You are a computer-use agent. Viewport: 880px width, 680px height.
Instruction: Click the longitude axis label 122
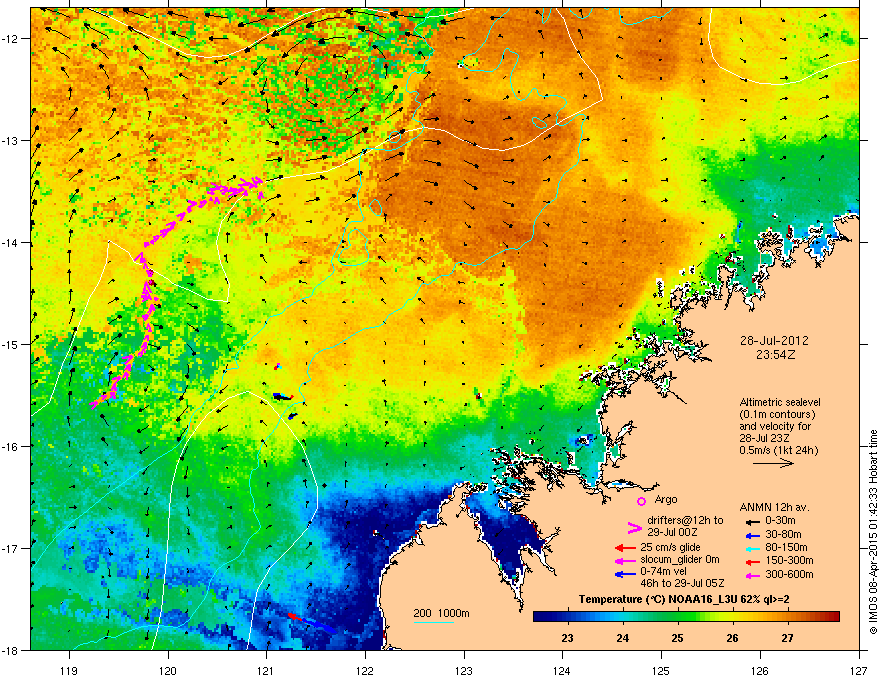coord(365,671)
